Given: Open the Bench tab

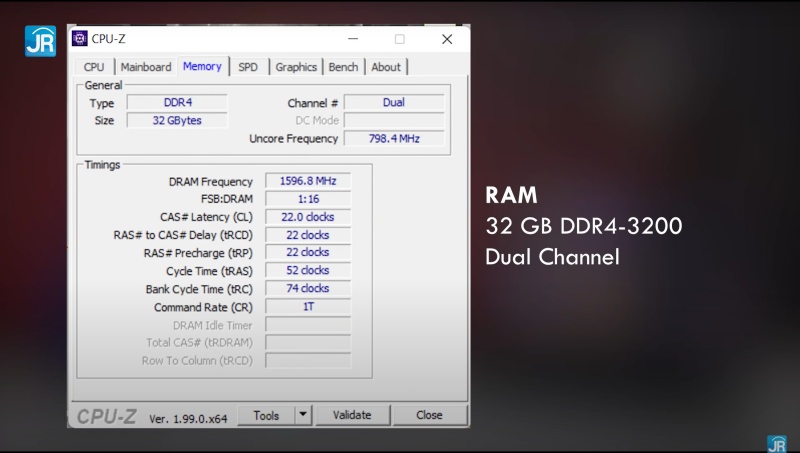Looking at the screenshot, I should (x=343, y=67).
